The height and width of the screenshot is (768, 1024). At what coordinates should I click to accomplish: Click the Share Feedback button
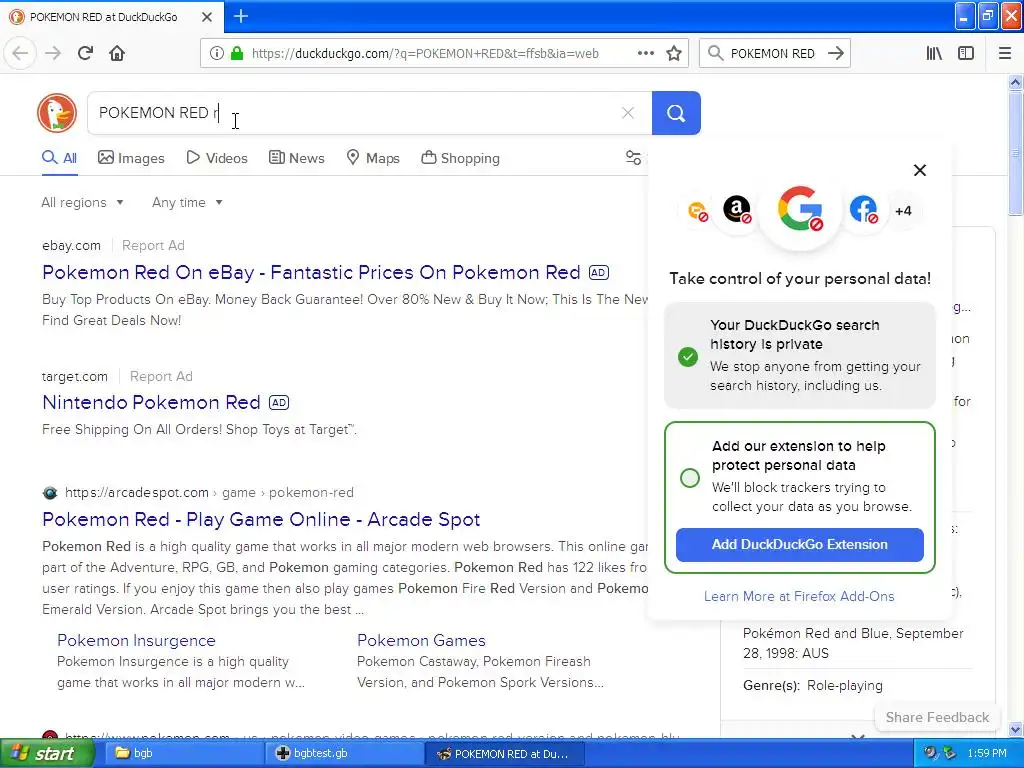[x=937, y=717]
